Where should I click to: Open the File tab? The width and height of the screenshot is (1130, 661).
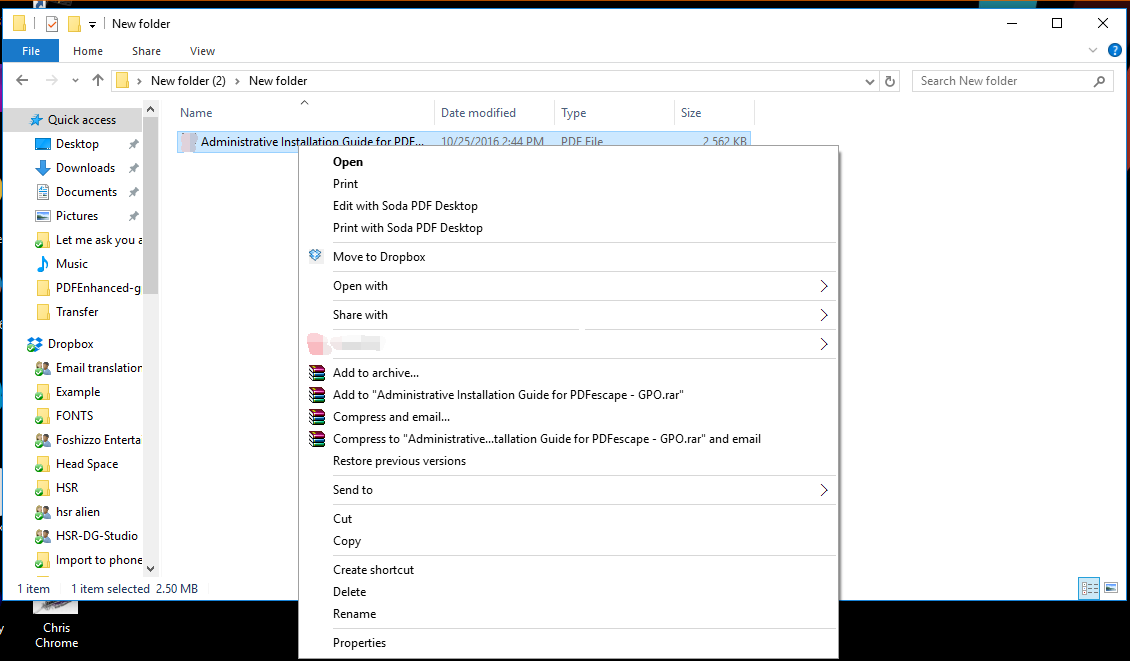pyautogui.click(x=31, y=50)
